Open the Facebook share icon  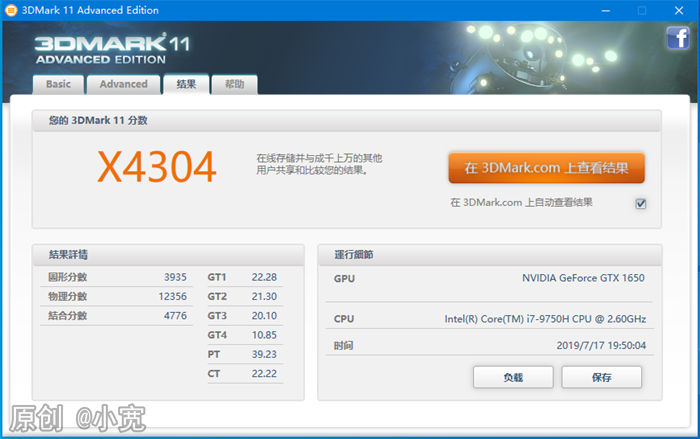coord(678,38)
